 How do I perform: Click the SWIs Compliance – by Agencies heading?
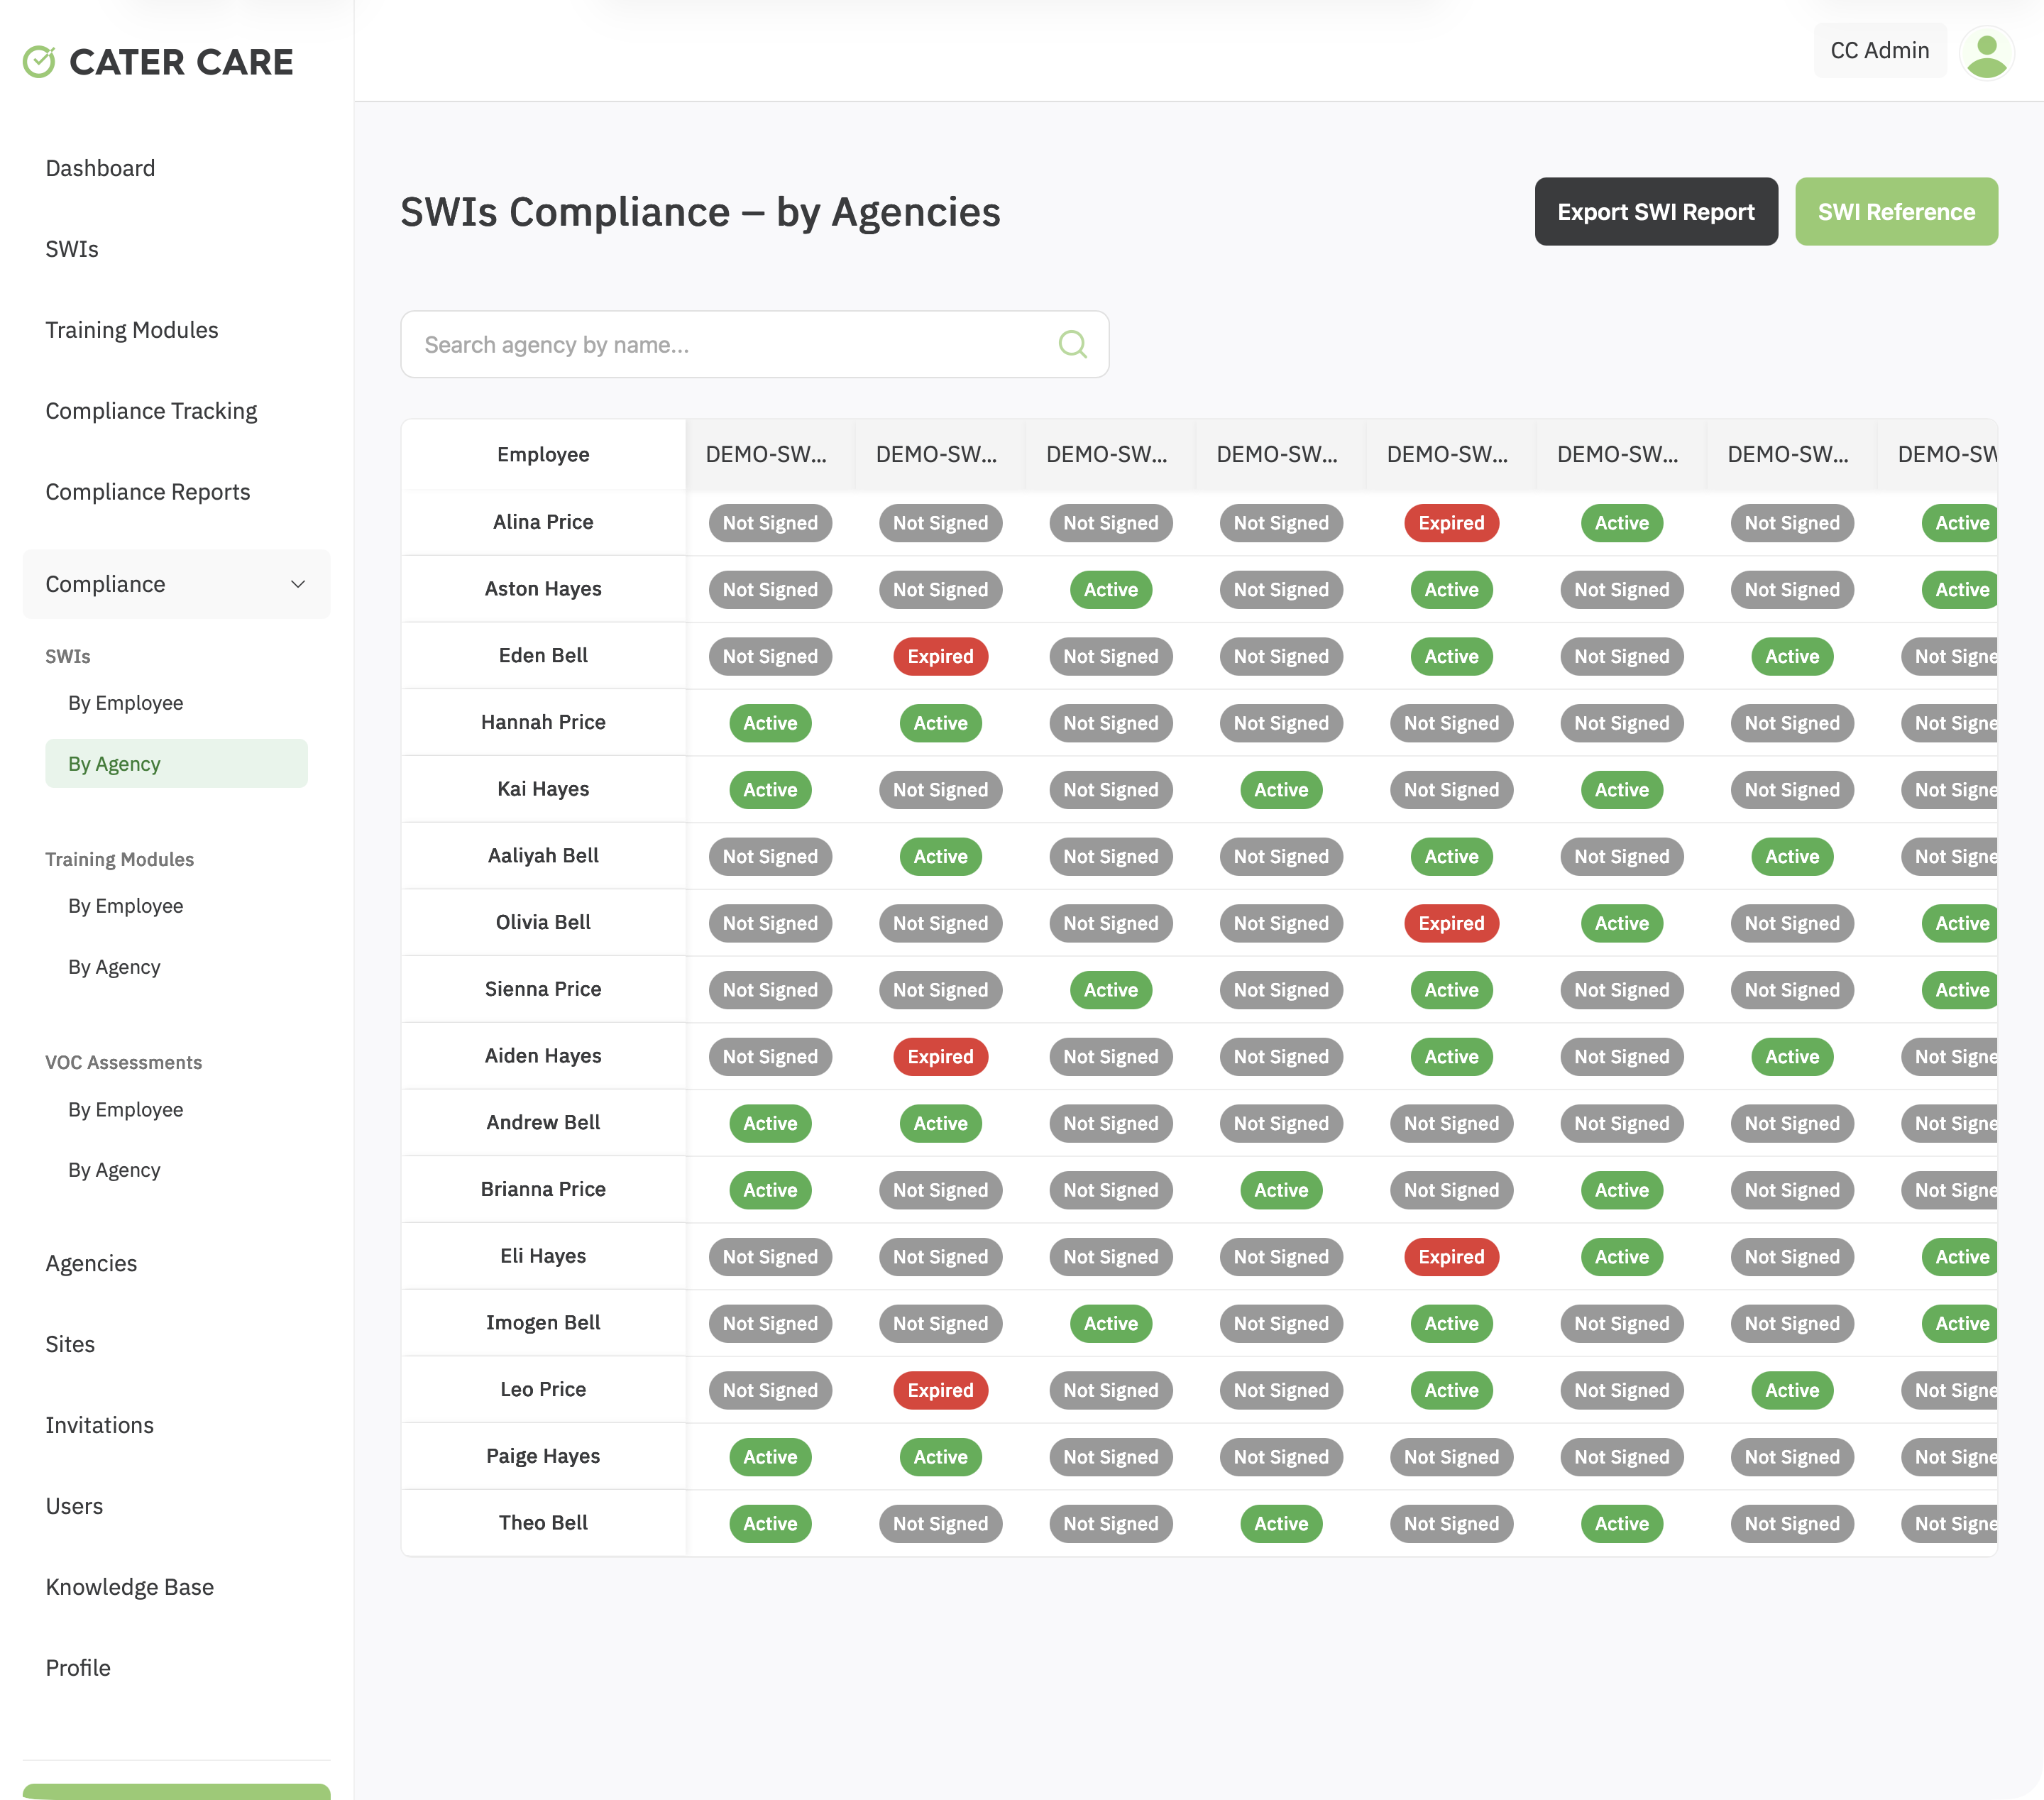click(x=700, y=212)
